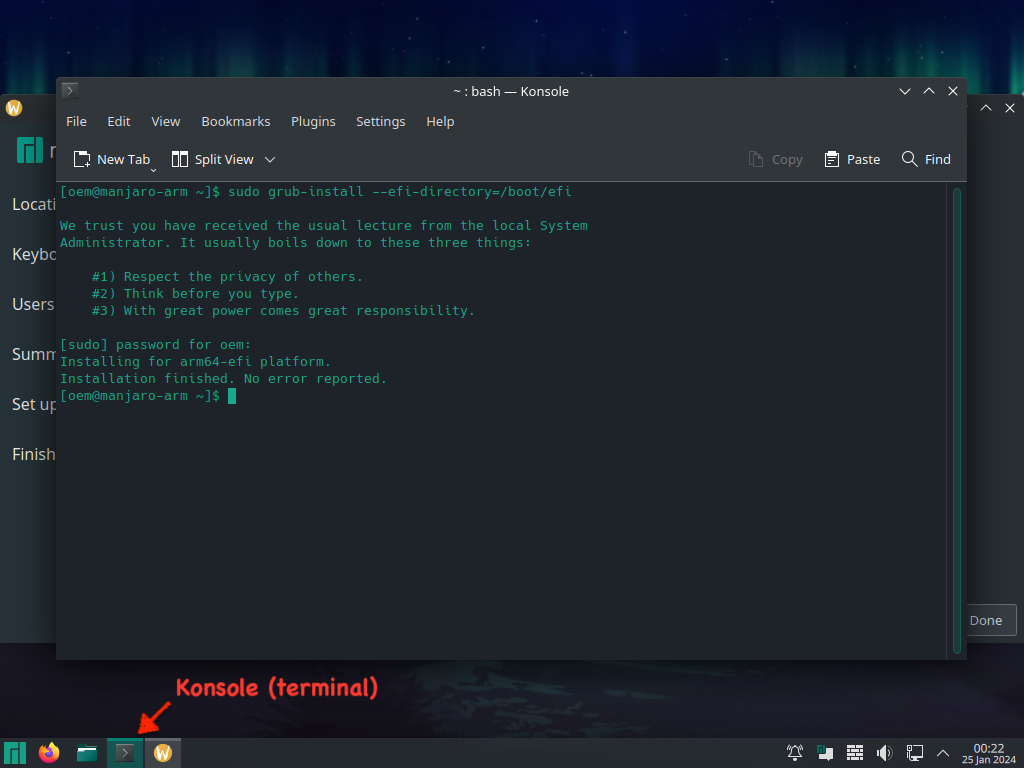Click the Done button in the installer window
The height and width of the screenshot is (768, 1024).
tap(991, 620)
